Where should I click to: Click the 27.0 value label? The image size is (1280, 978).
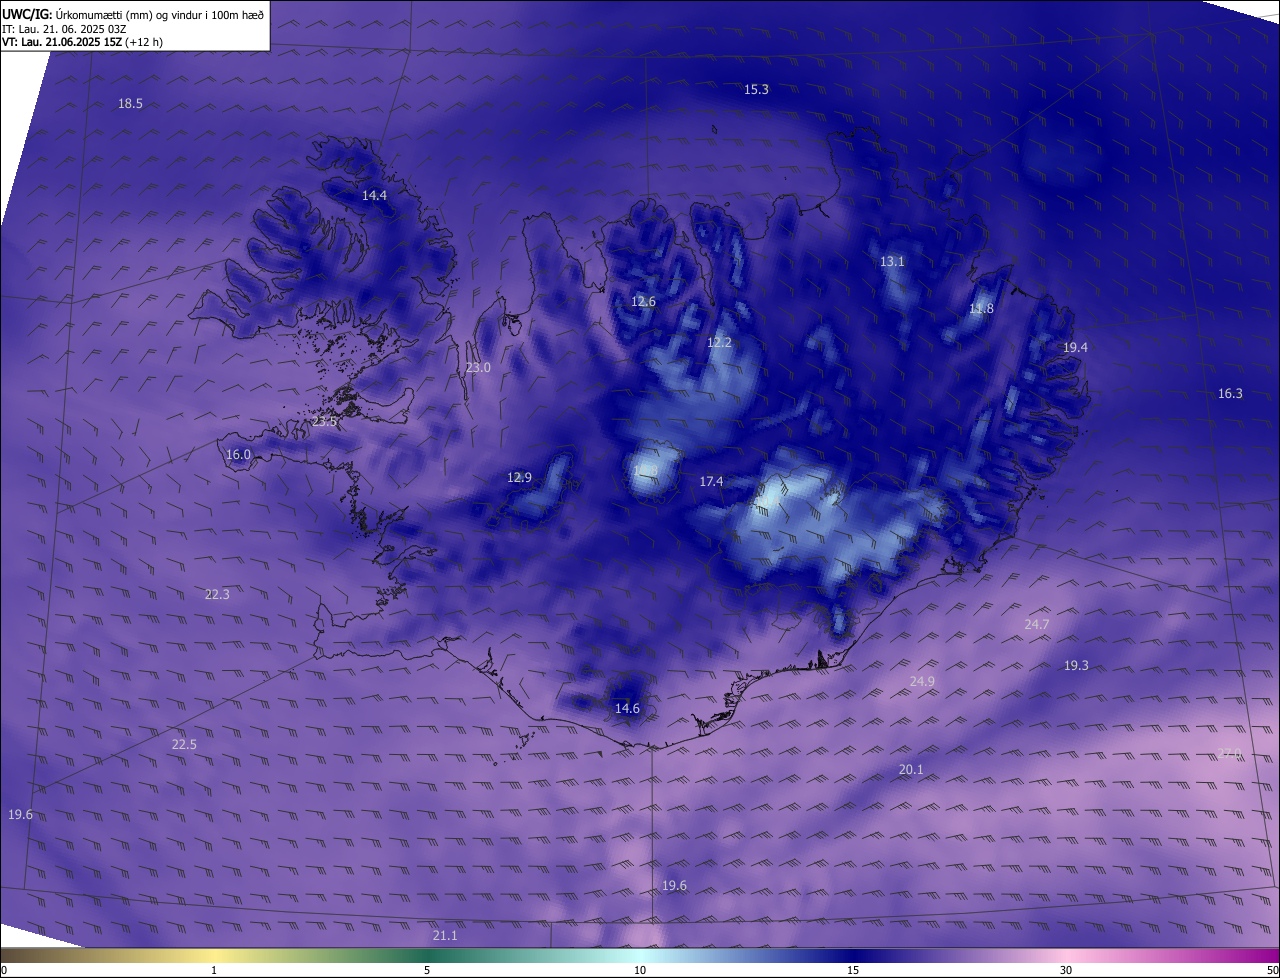click(1229, 753)
